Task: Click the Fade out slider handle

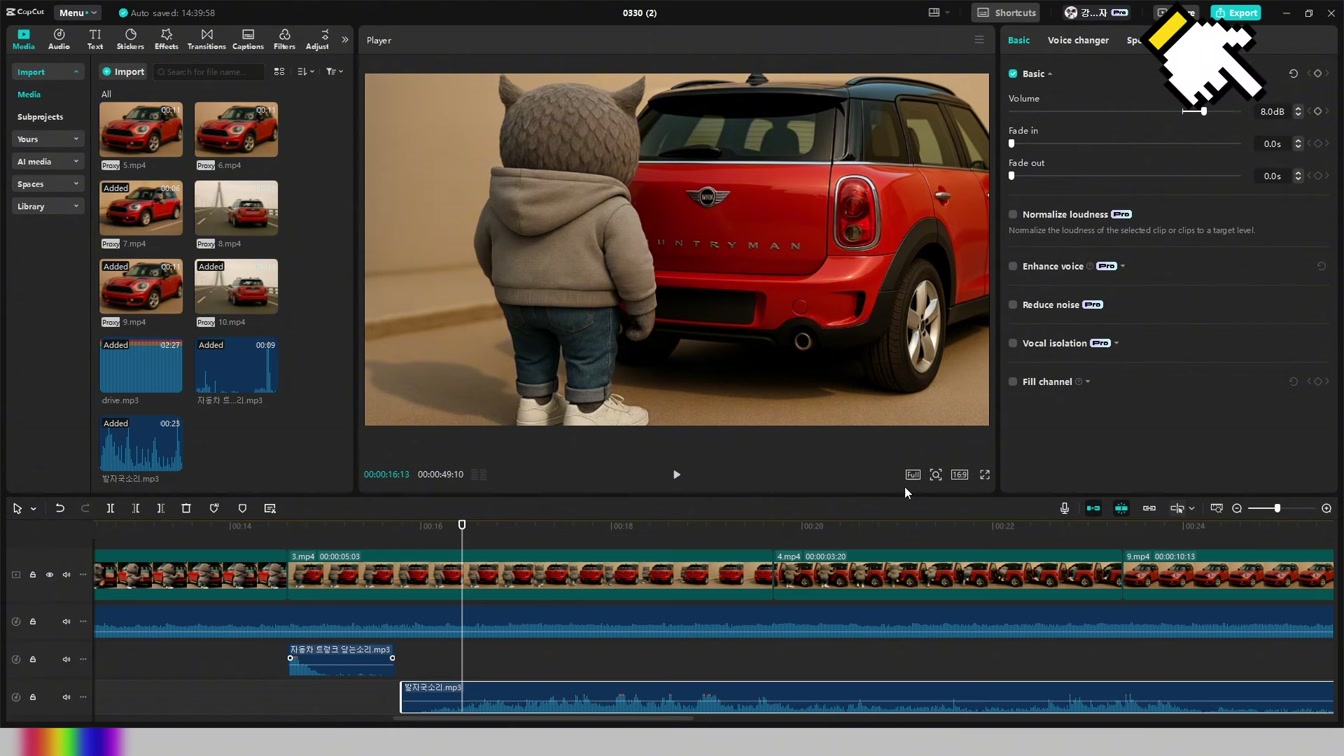Action: [x=1012, y=176]
